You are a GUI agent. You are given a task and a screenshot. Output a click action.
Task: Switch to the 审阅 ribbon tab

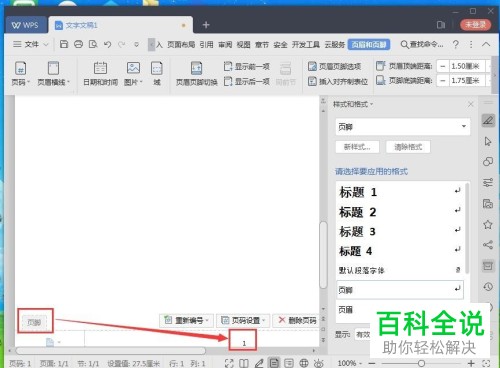(225, 44)
